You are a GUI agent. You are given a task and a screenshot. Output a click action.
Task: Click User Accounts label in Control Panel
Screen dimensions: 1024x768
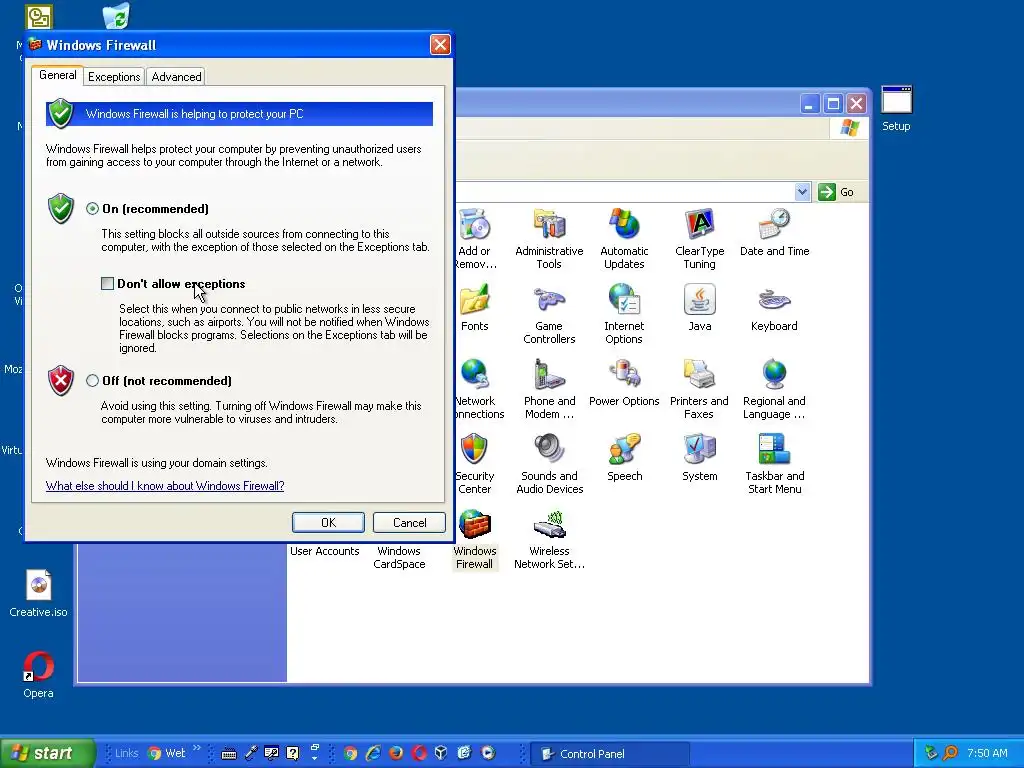(x=325, y=551)
